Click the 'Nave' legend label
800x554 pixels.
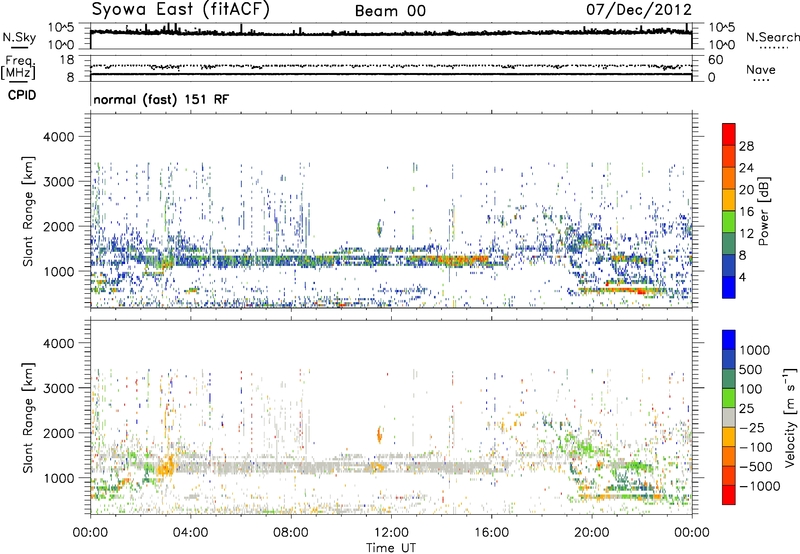point(760,70)
